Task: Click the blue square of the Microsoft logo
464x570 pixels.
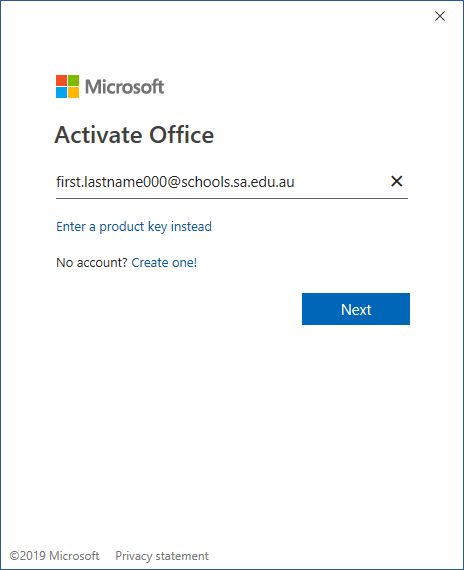Action: (61, 93)
